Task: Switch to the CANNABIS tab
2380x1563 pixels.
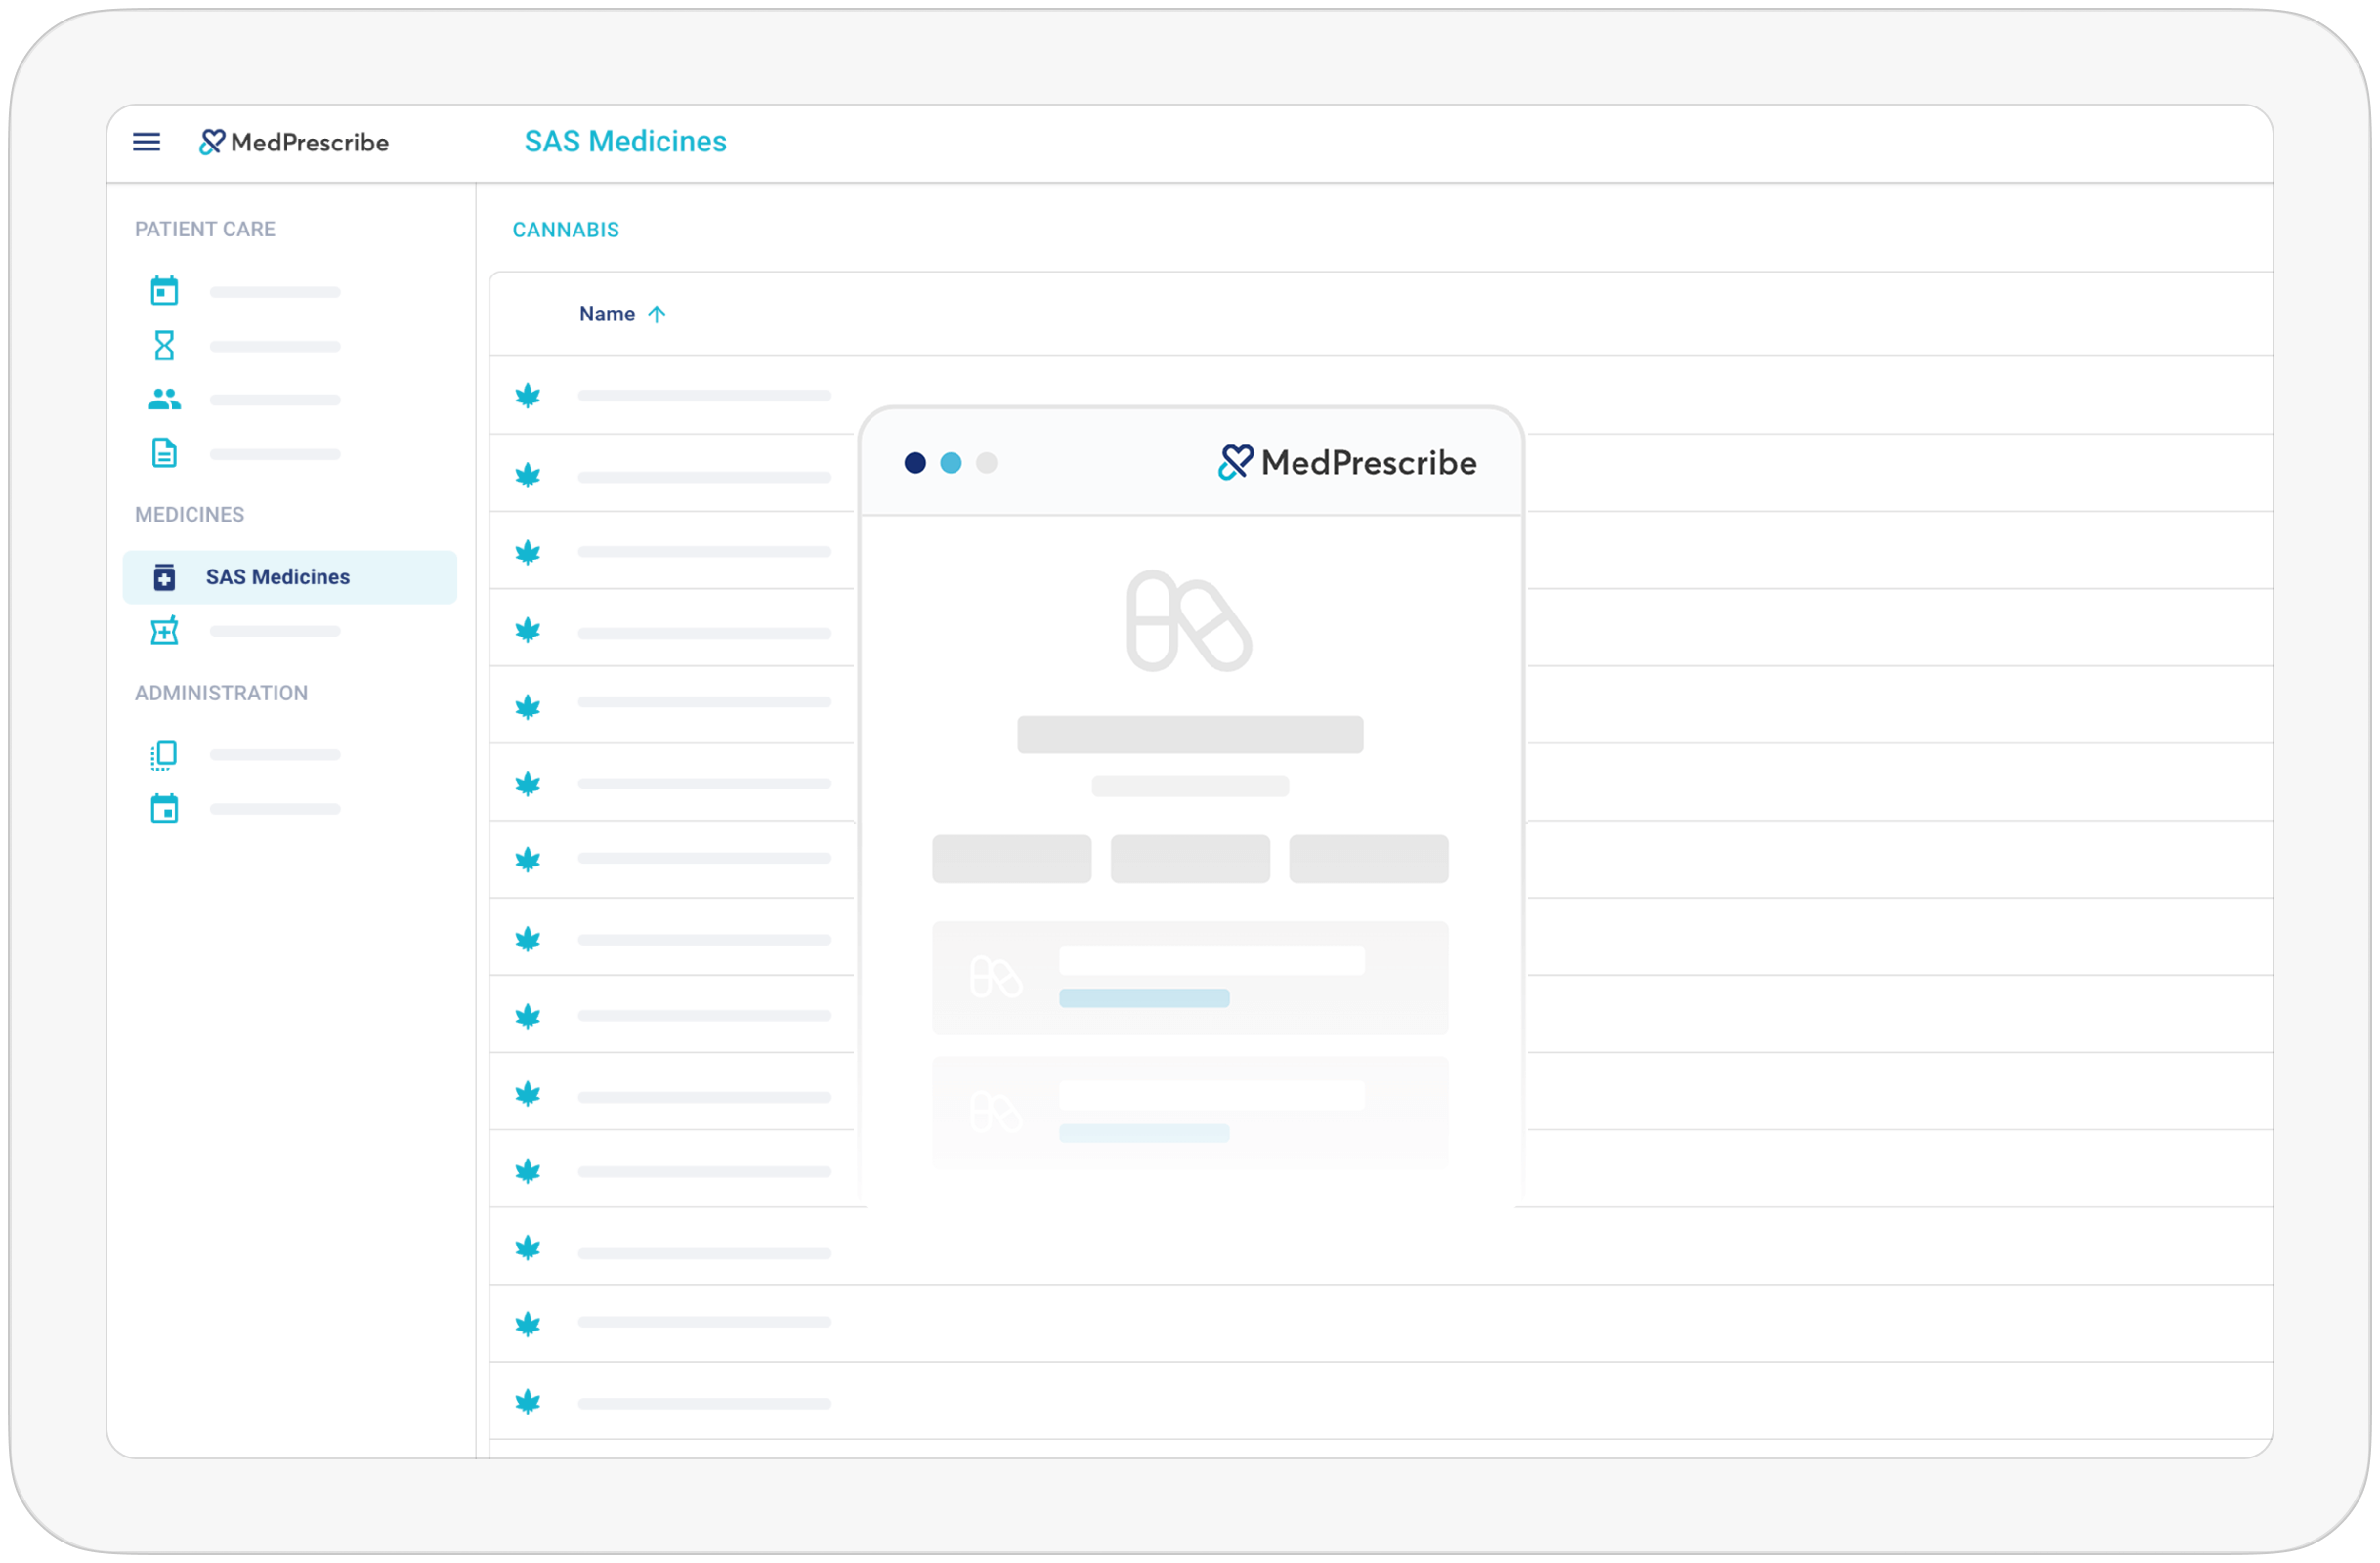Action: [565, 230]
